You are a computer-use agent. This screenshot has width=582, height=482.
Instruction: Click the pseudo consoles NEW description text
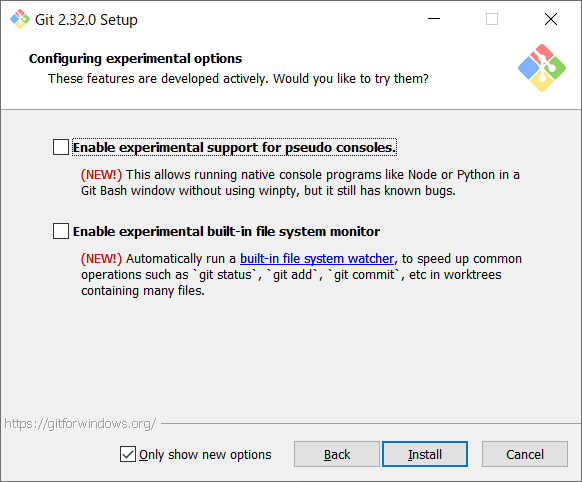(300, 183)
